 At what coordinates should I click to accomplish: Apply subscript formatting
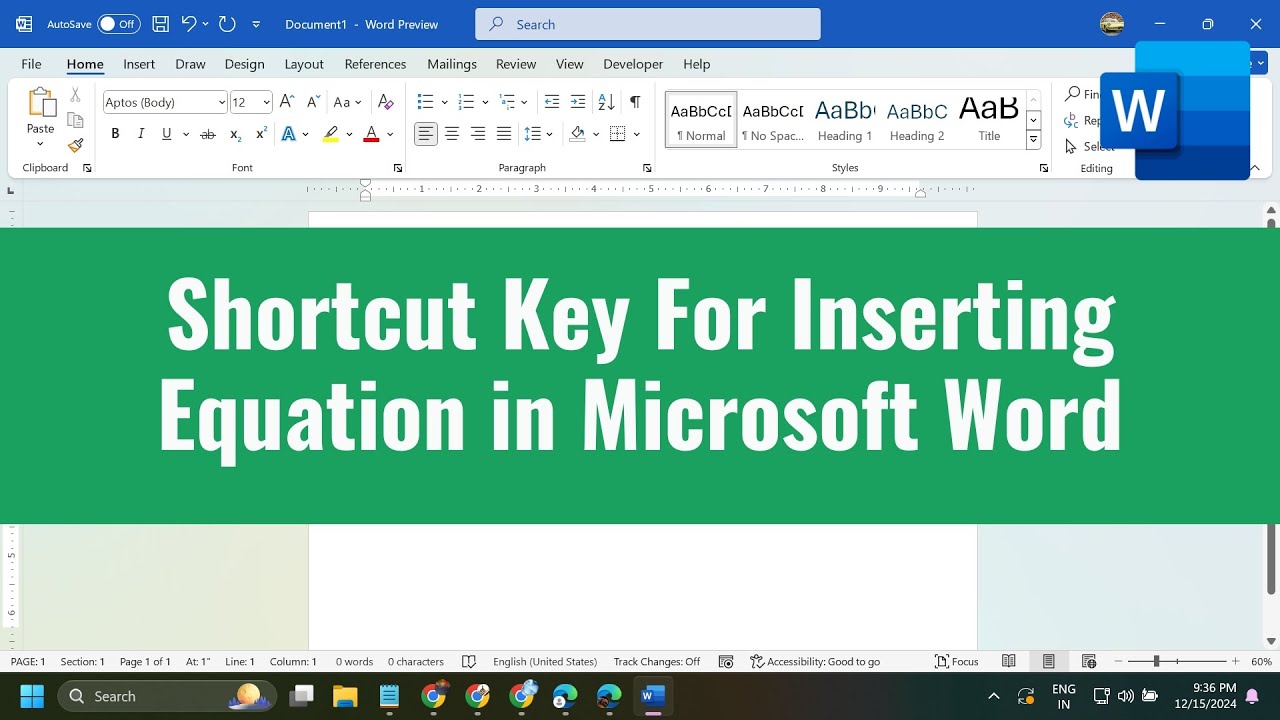[235, 134]
